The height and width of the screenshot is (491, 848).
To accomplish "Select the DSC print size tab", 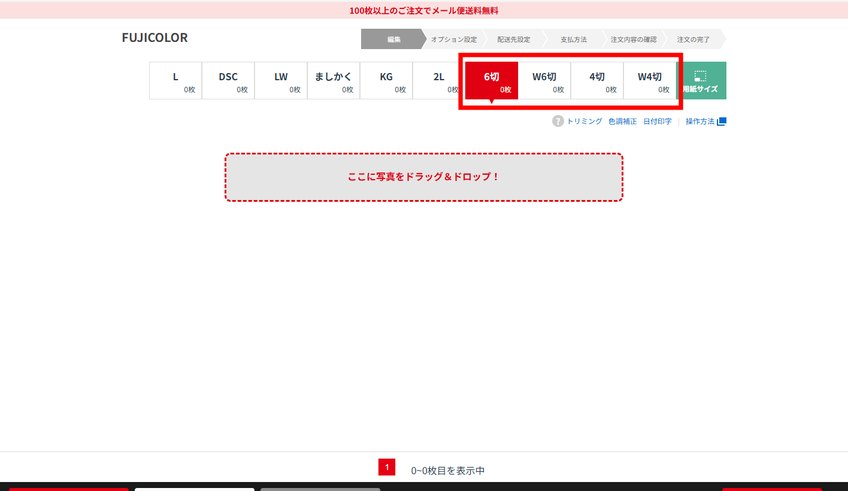I will click(228, 81).
